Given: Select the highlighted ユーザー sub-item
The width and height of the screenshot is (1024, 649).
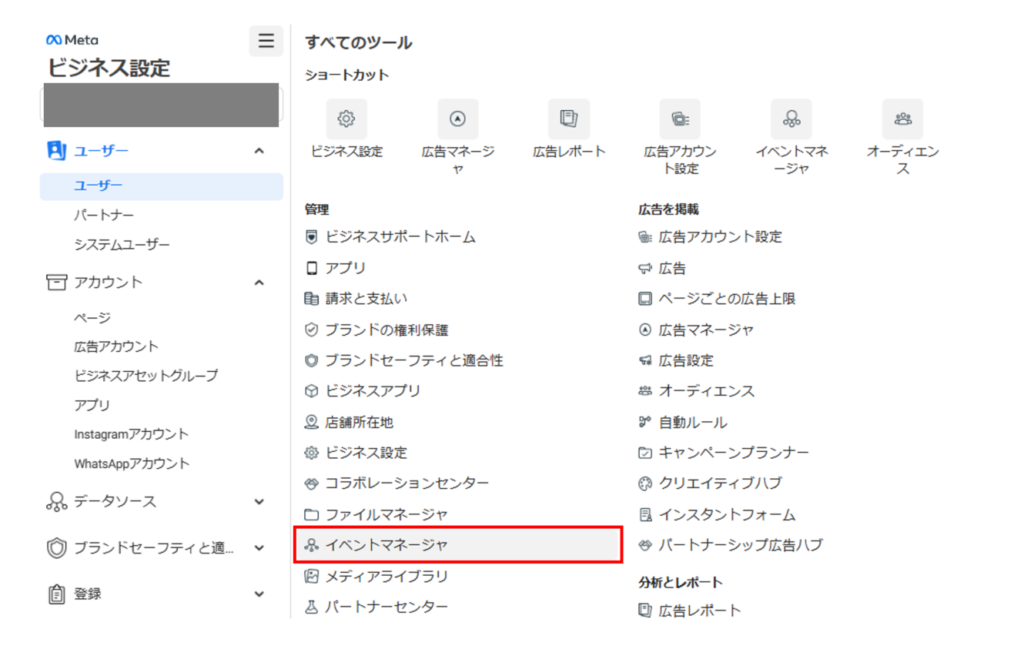Looking at the screenshot, I should click(x=161, y=186).
